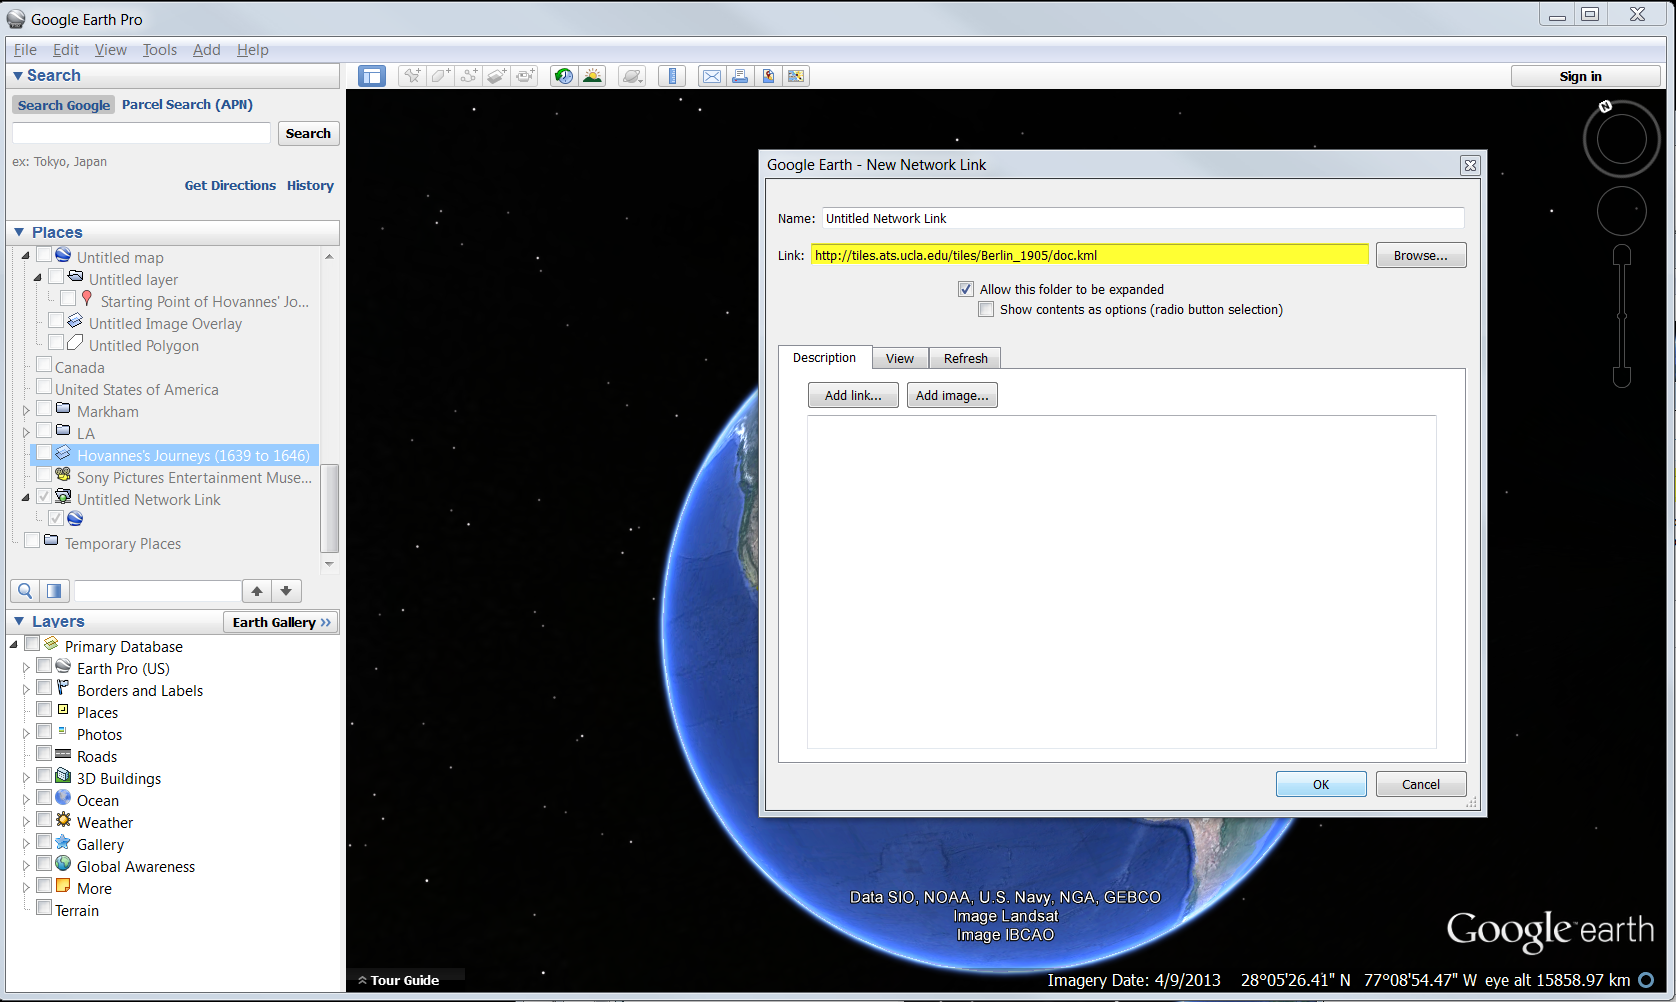Click the Add image... button
The image size is (1676, 1002).
[952, 395]
